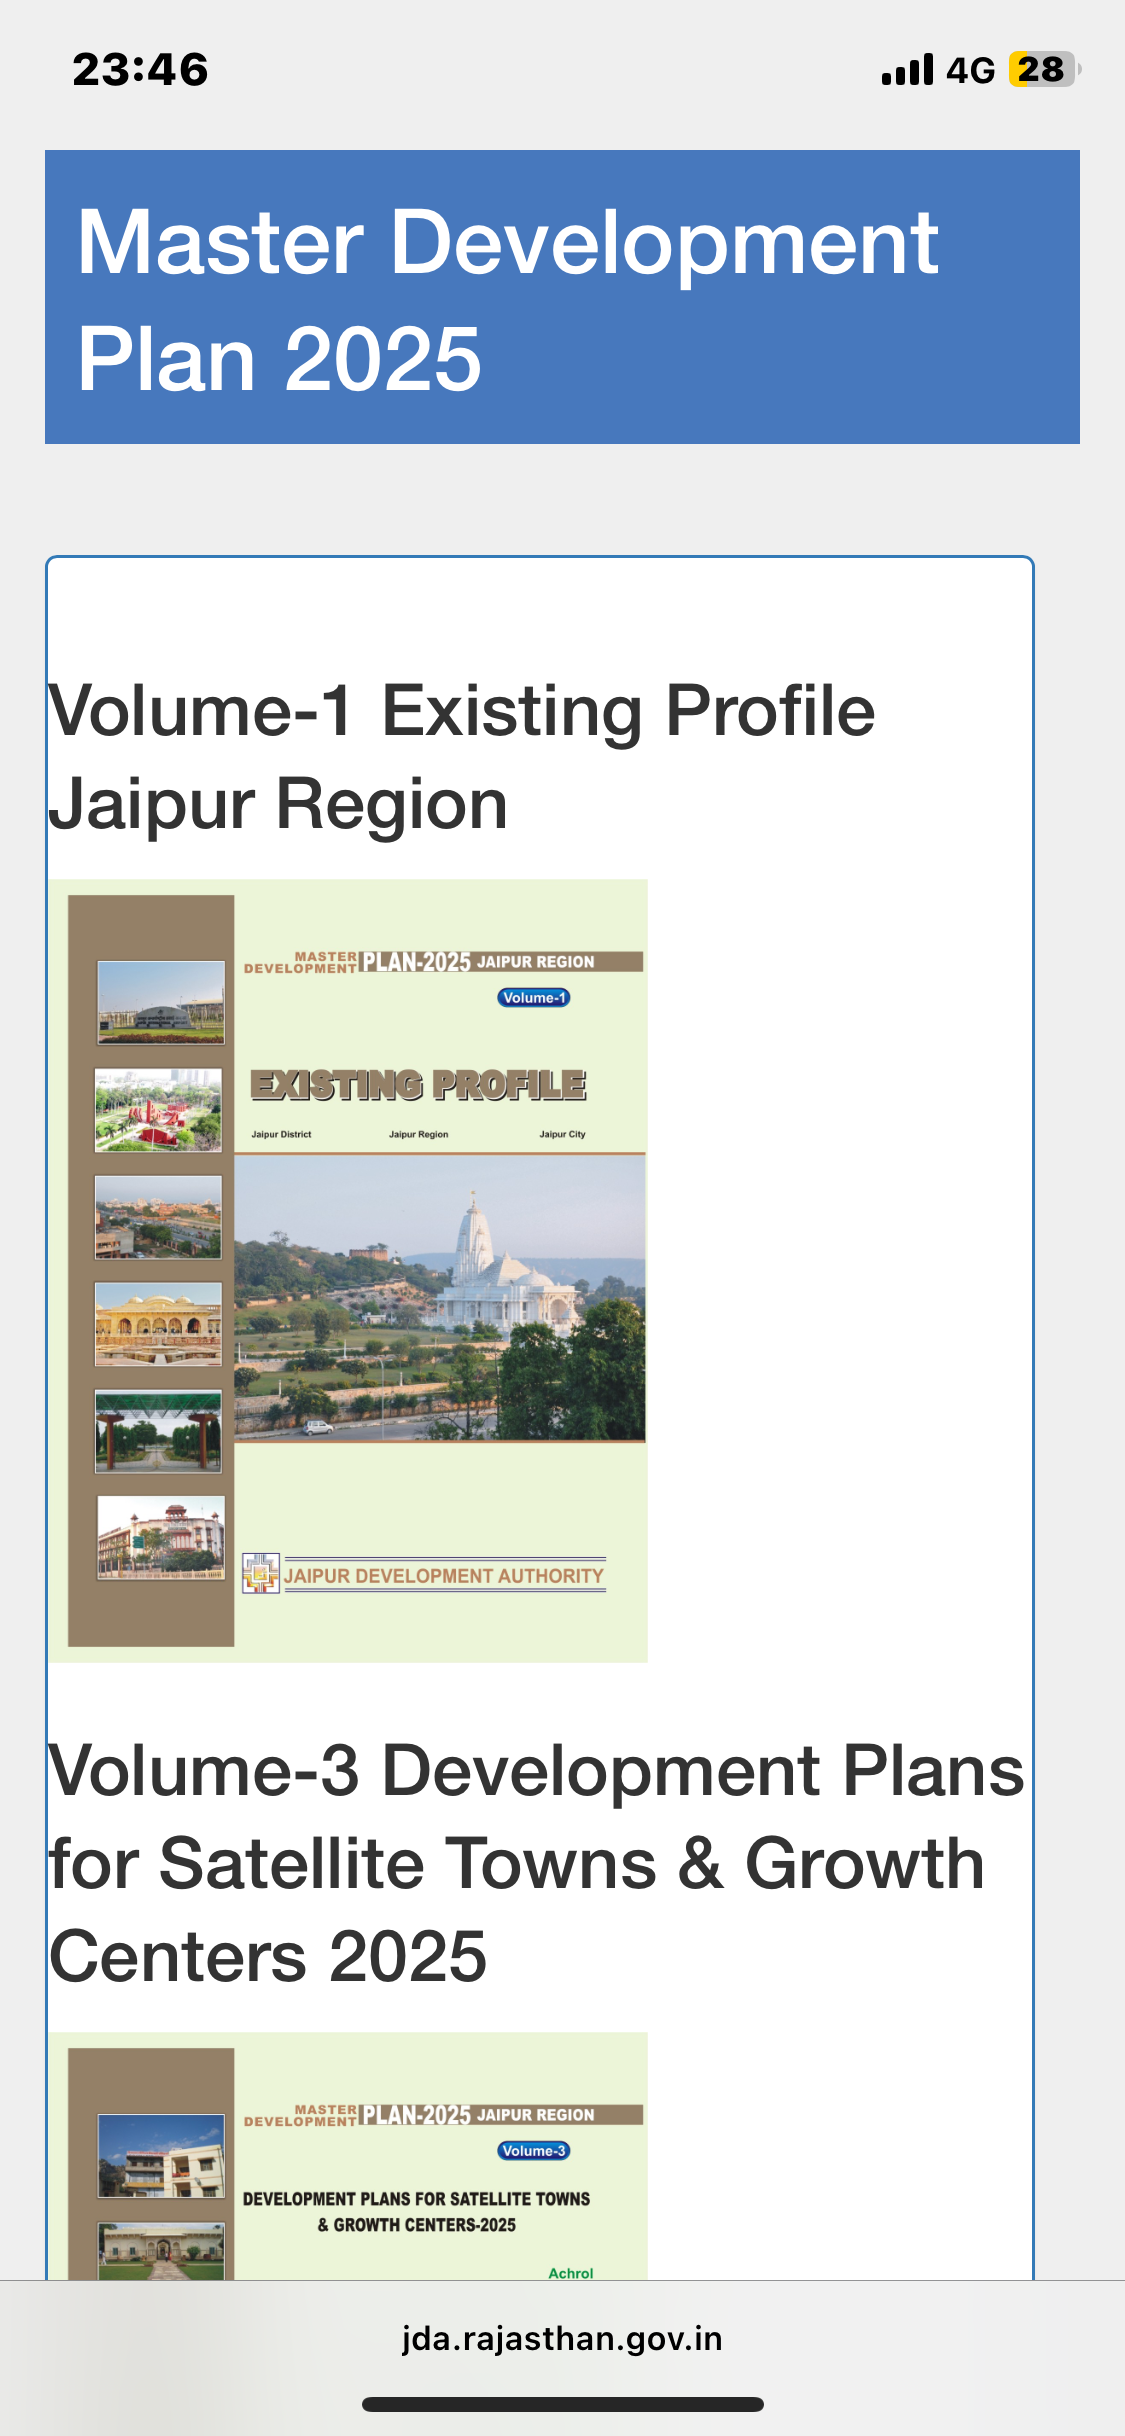Tap the home indicator bar at bottom
Viewport: 1125px width, 2436px height.
pos(562,2404)
